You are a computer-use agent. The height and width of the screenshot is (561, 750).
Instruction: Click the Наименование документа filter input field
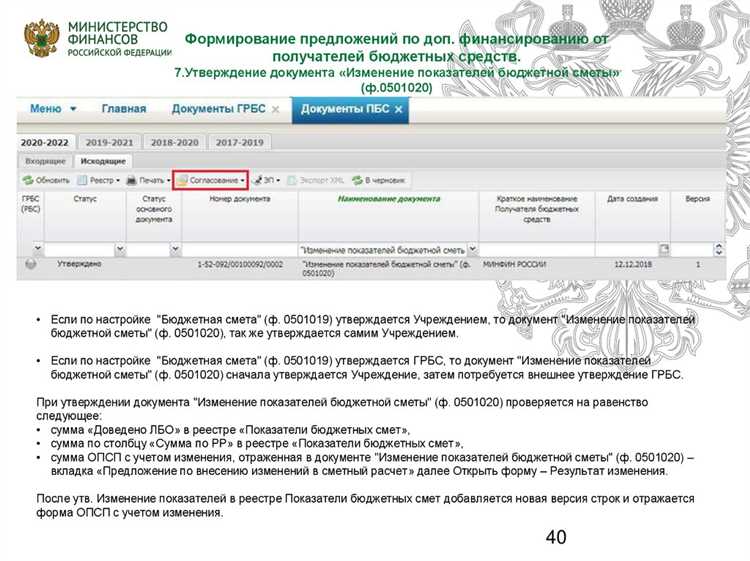pos(382,249)
